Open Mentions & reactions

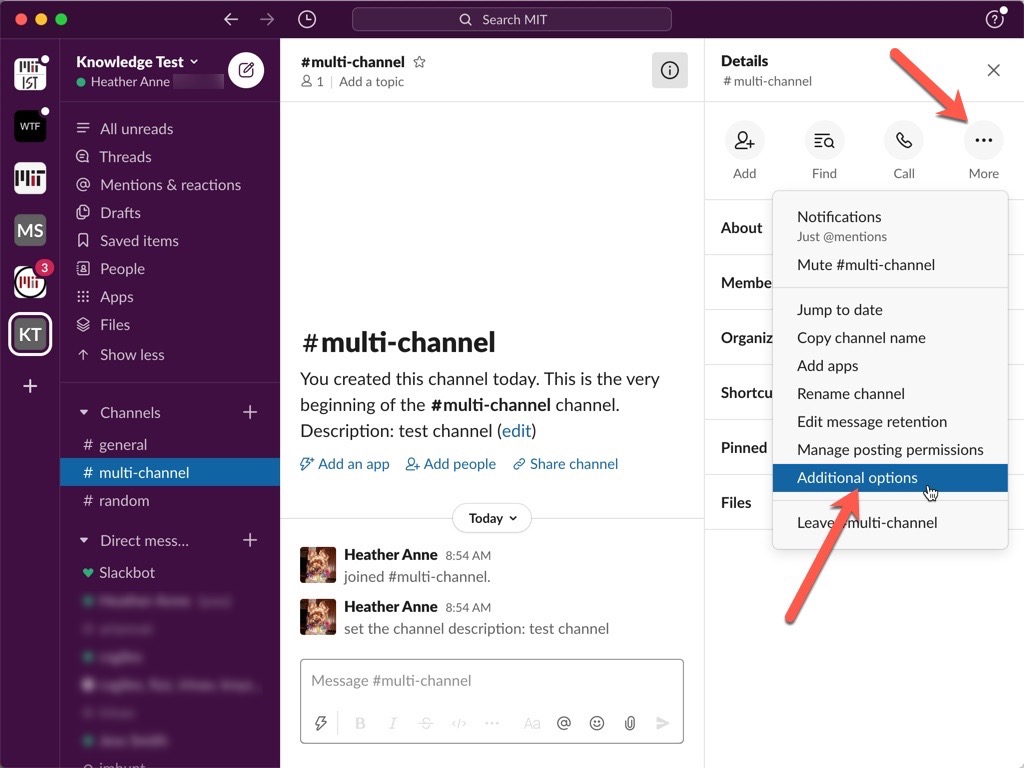tap(170, 185)
